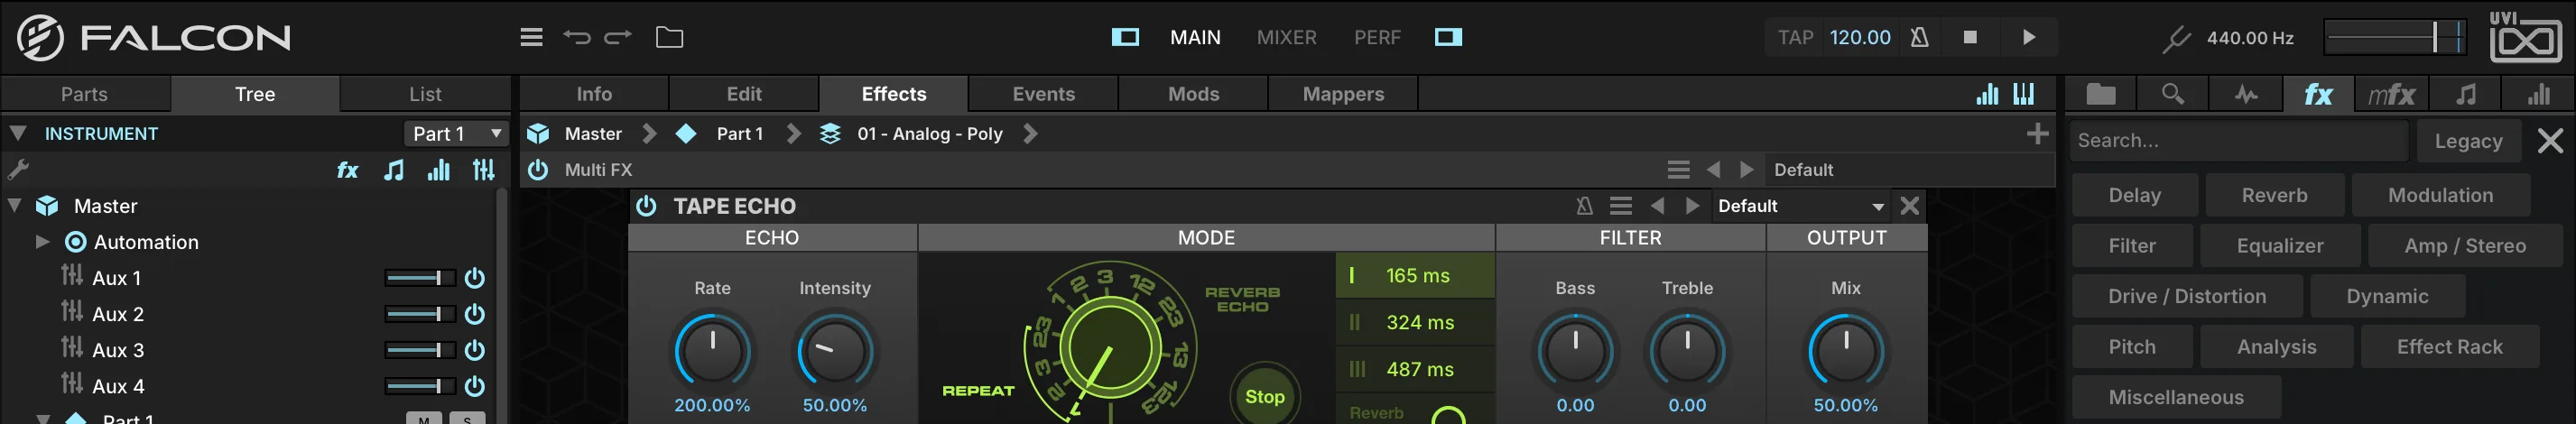Start playback with the play button
Viewport: 2576px width, 424px height.
2029,37
